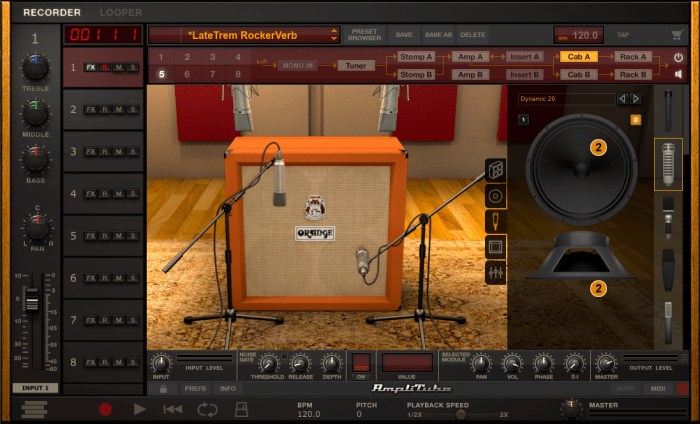This screenshot has width=700, height=424.
Task: Select the microphone view icon
Action: pyautogui.click(x=496, y=221)
